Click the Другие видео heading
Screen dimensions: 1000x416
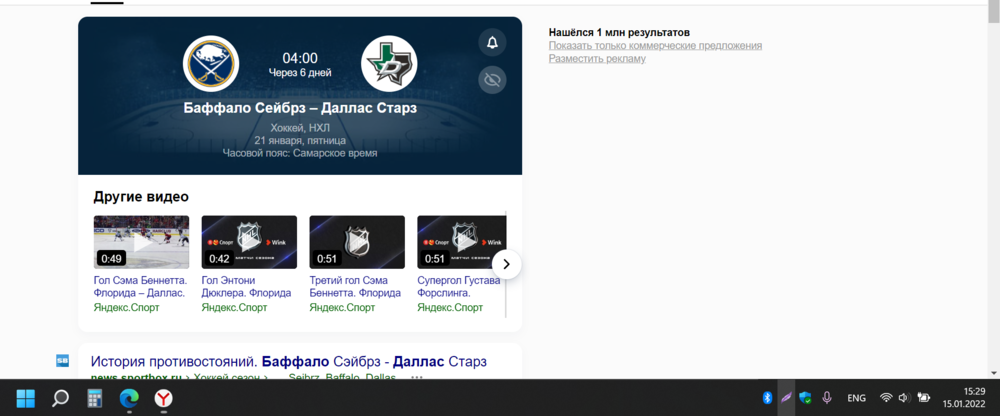point(141,197)
